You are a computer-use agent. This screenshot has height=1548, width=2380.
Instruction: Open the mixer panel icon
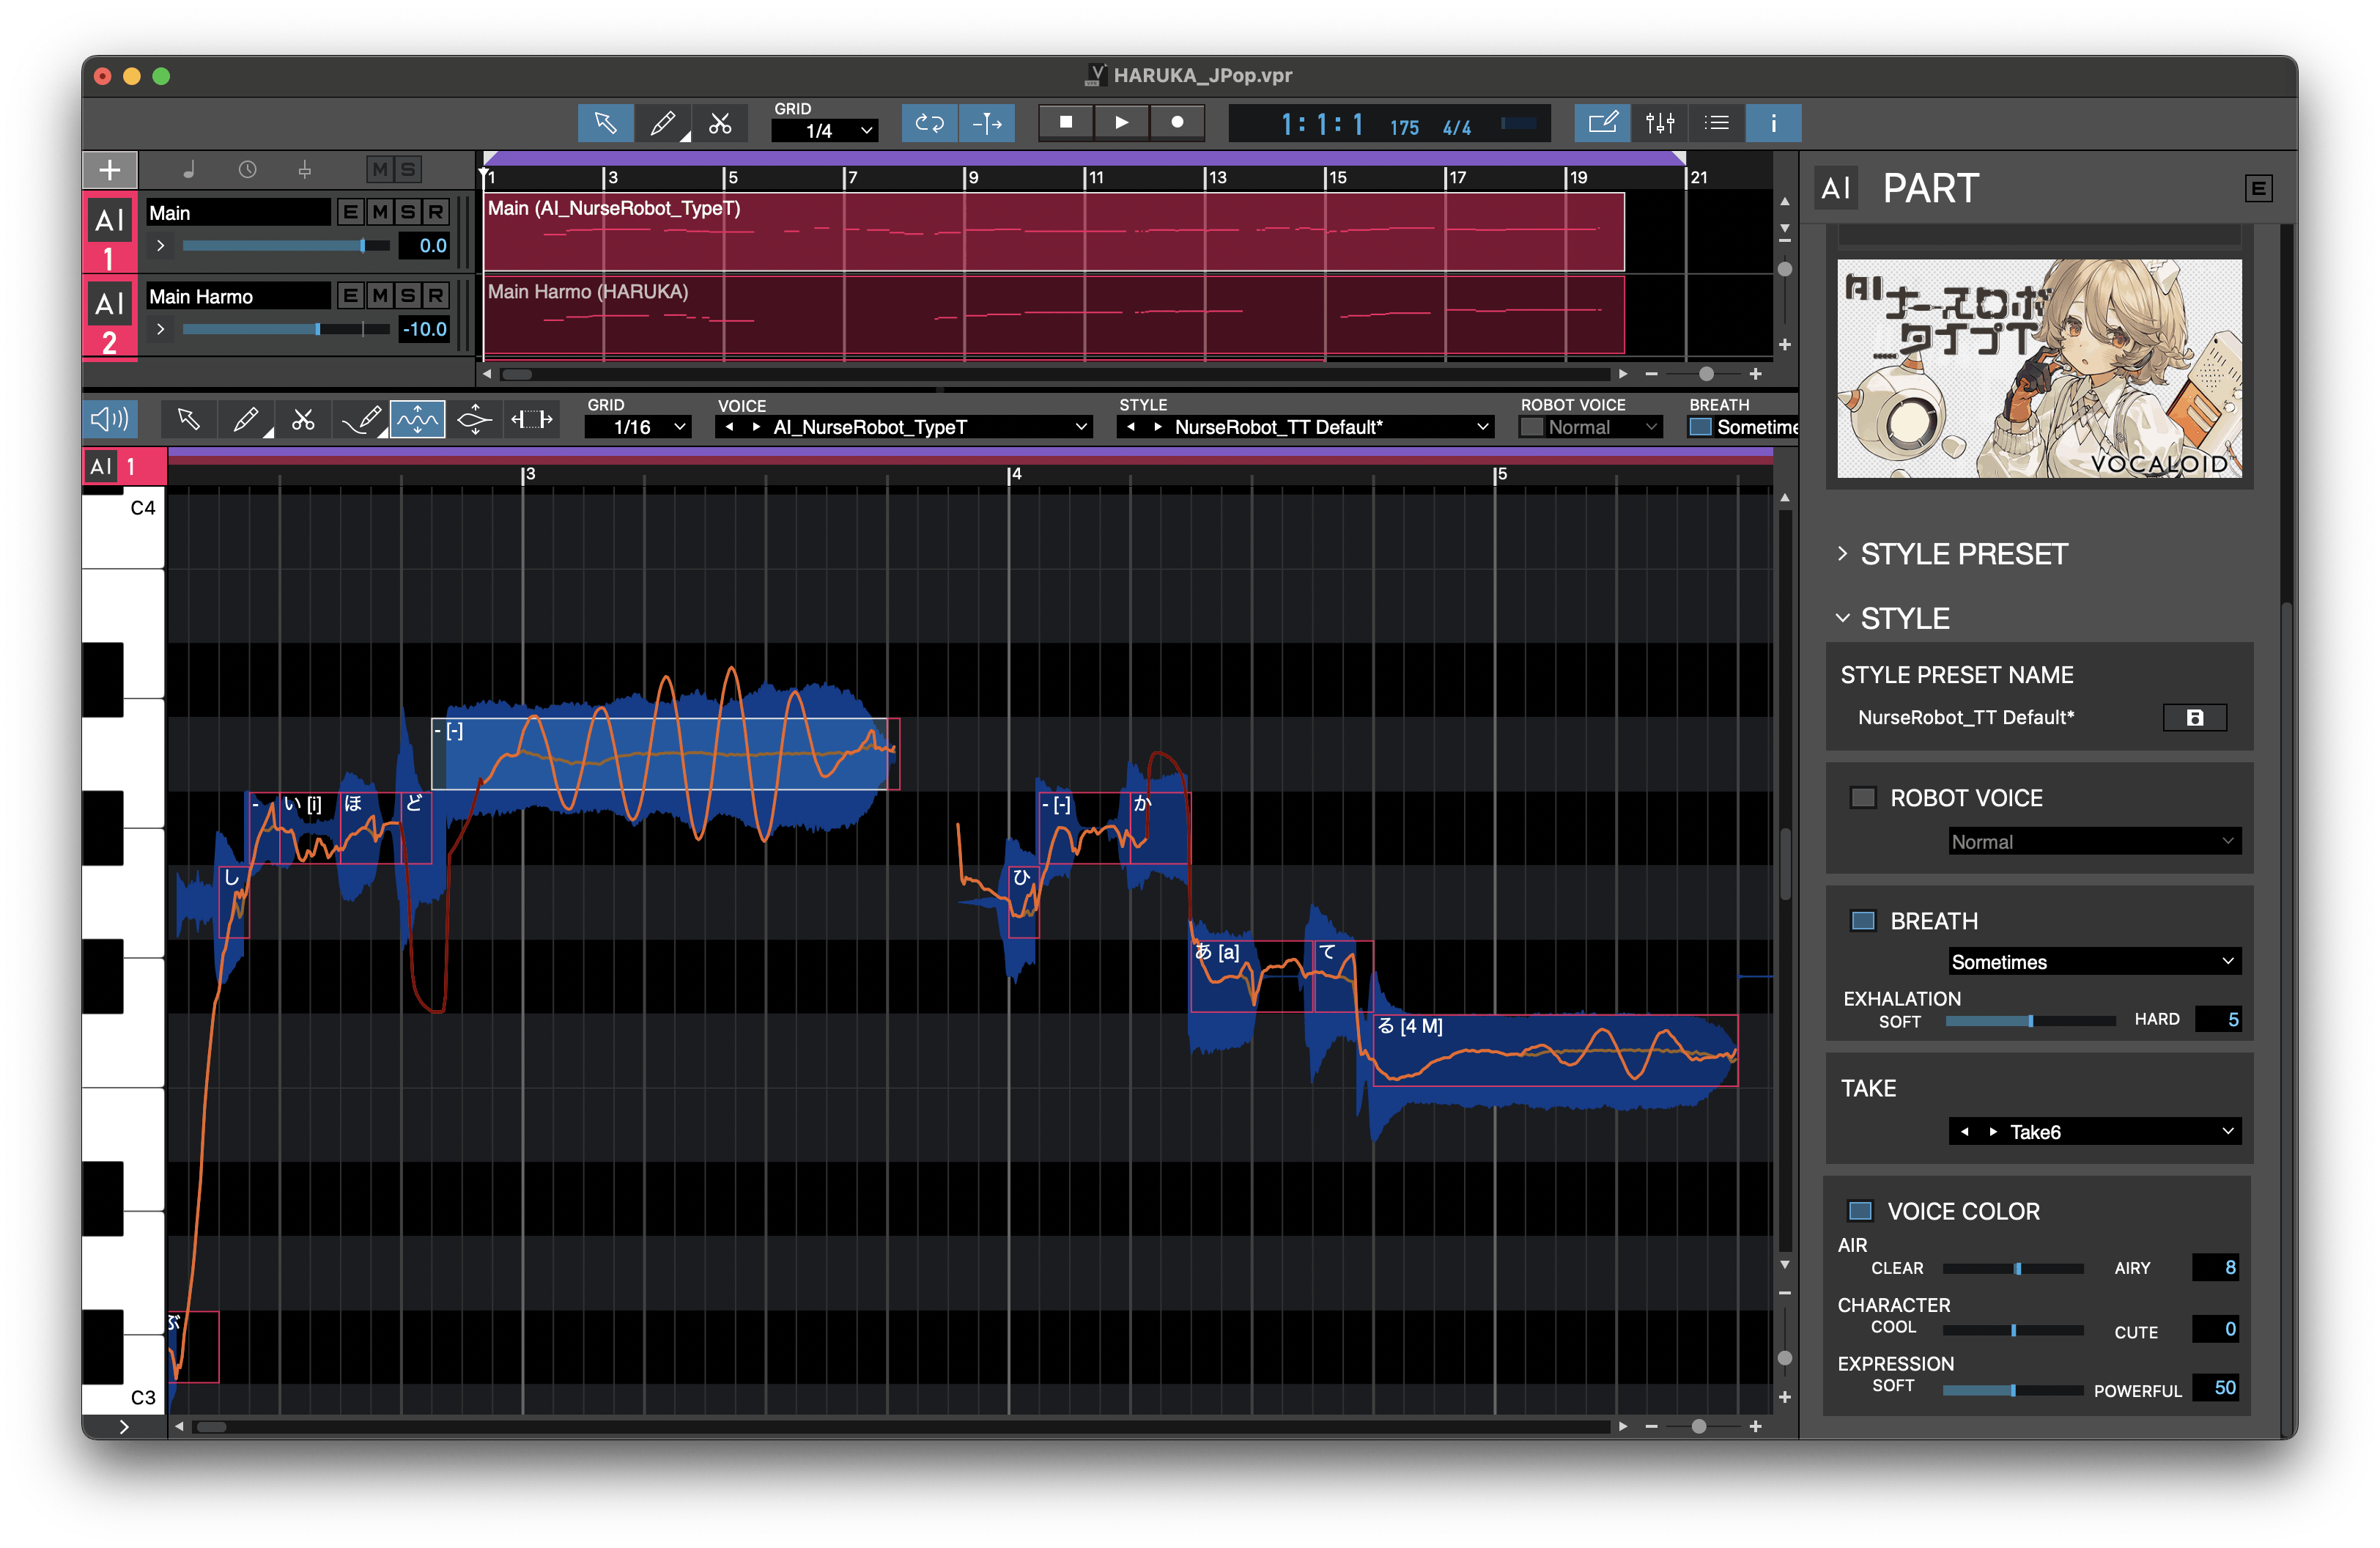1659,123
